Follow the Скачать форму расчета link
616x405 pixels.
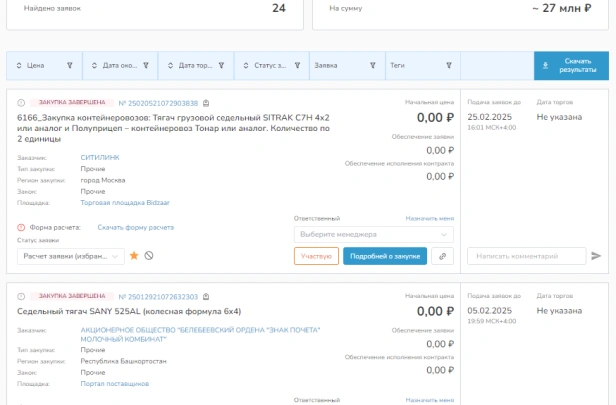pyautogui.click(x=136, y=227)
